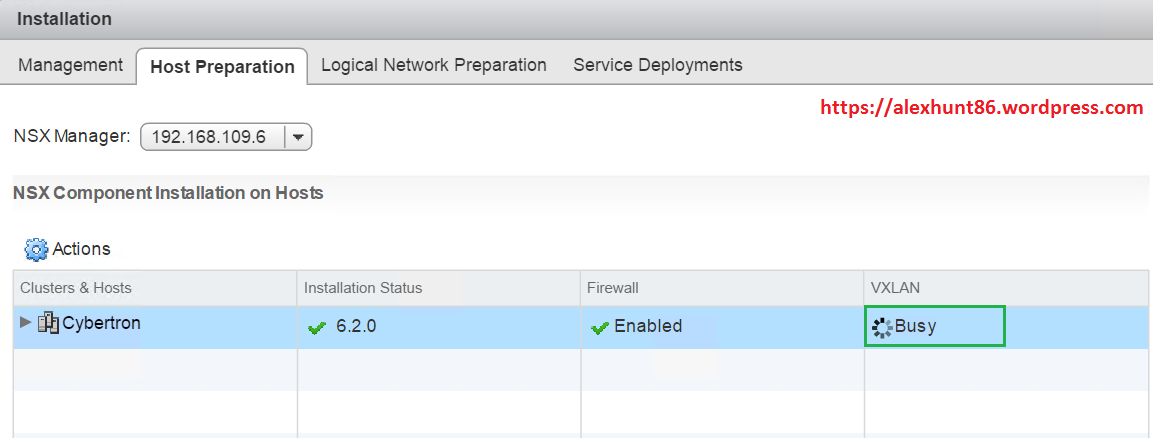
Task: Open the Logical Network Preparation tab
Action: [433, 65]
